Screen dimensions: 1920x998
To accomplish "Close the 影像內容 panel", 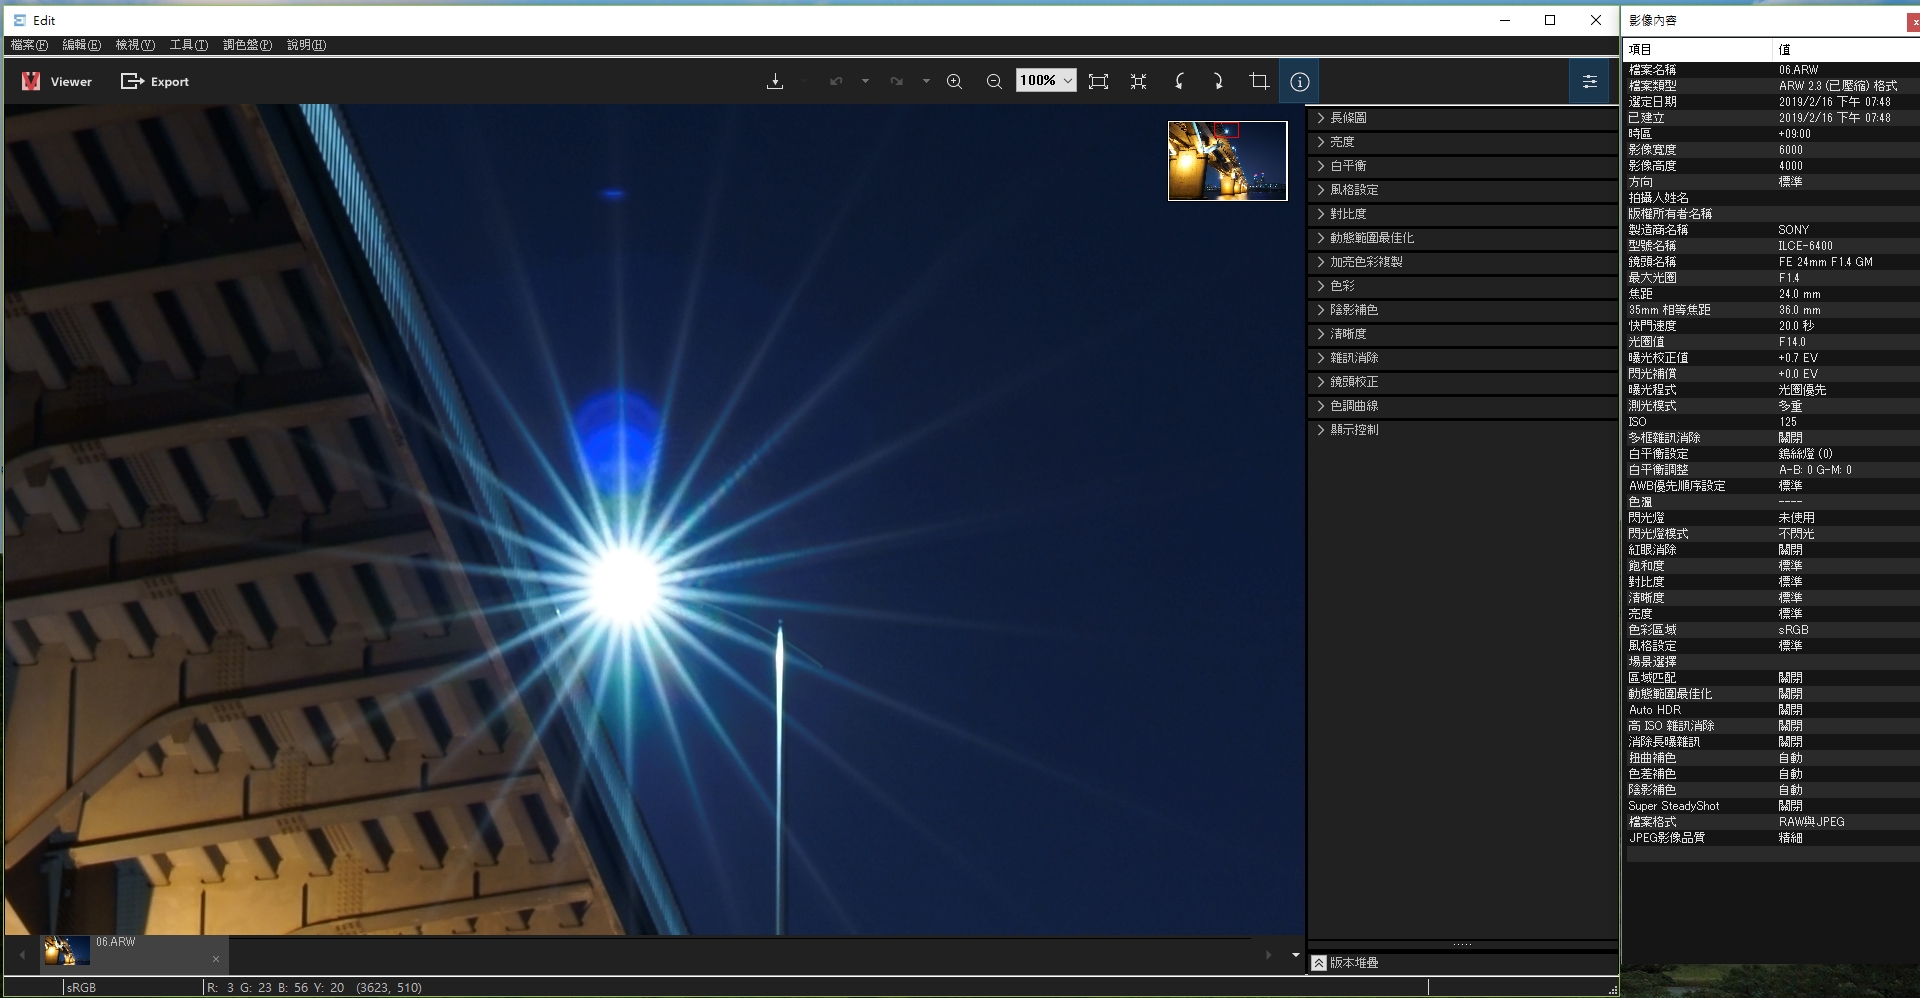I will [1914, 21].
